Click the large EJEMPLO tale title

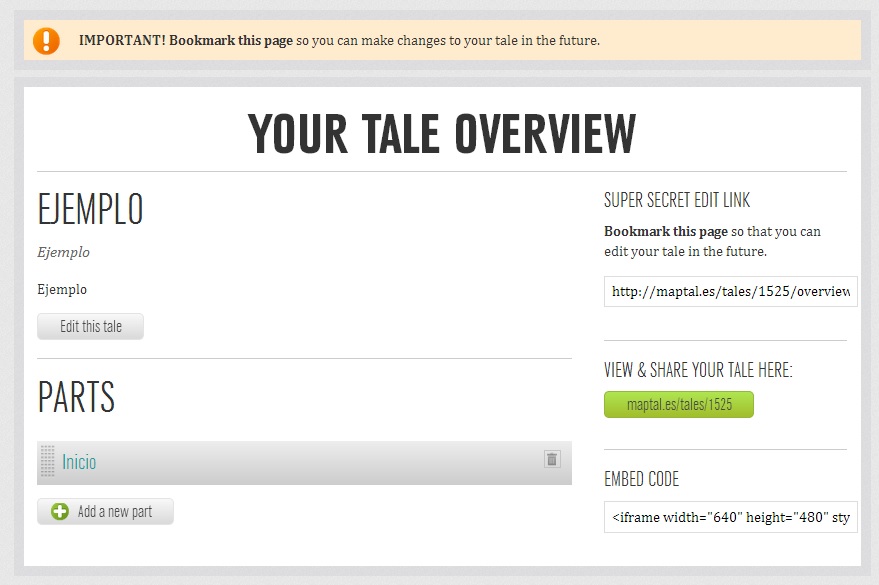[x=90, y=210]
